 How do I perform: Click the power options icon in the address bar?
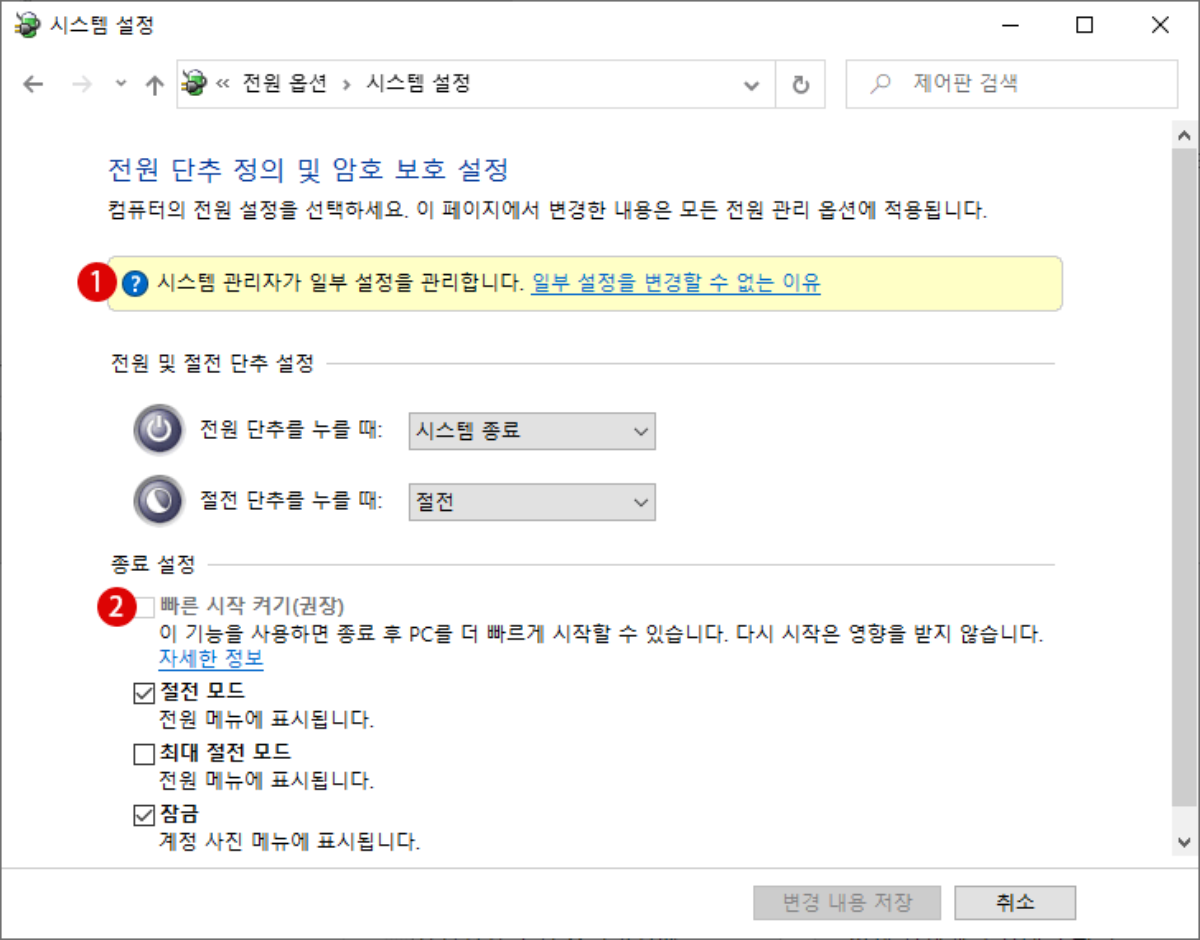[x=192, y=84]
